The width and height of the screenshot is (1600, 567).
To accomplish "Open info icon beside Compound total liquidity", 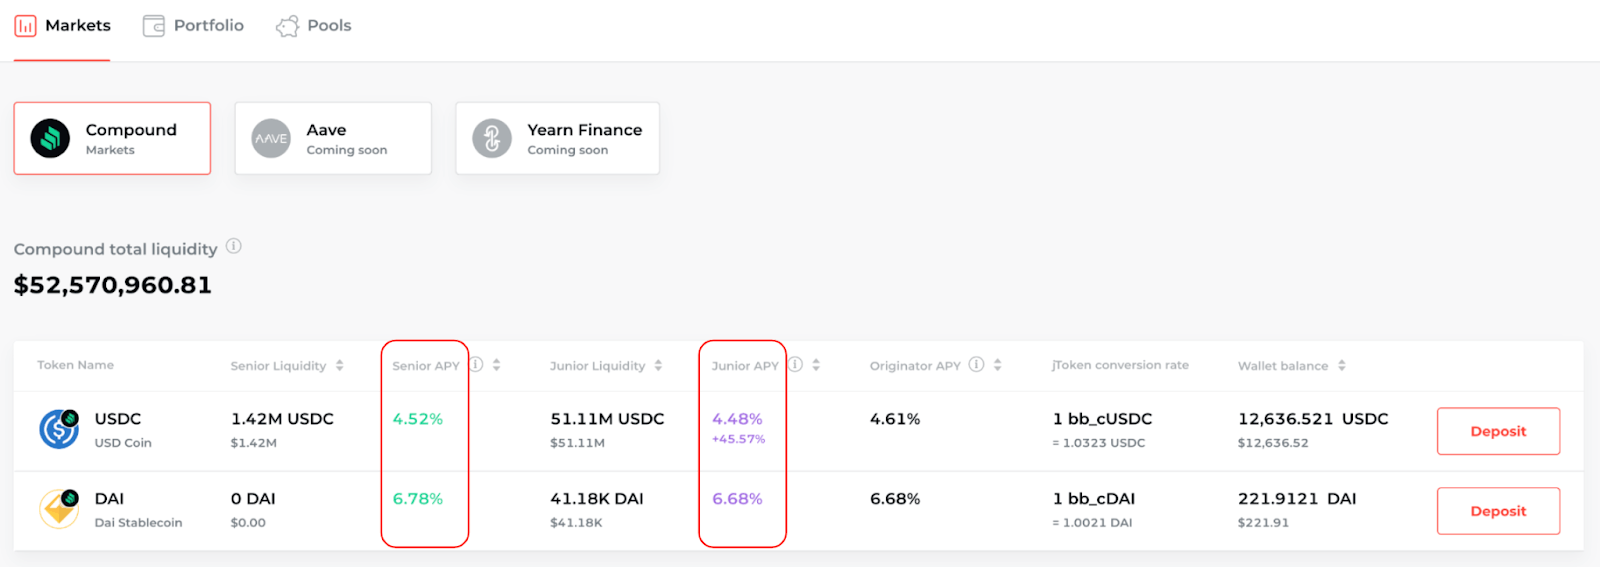I will tap(234, 246).
